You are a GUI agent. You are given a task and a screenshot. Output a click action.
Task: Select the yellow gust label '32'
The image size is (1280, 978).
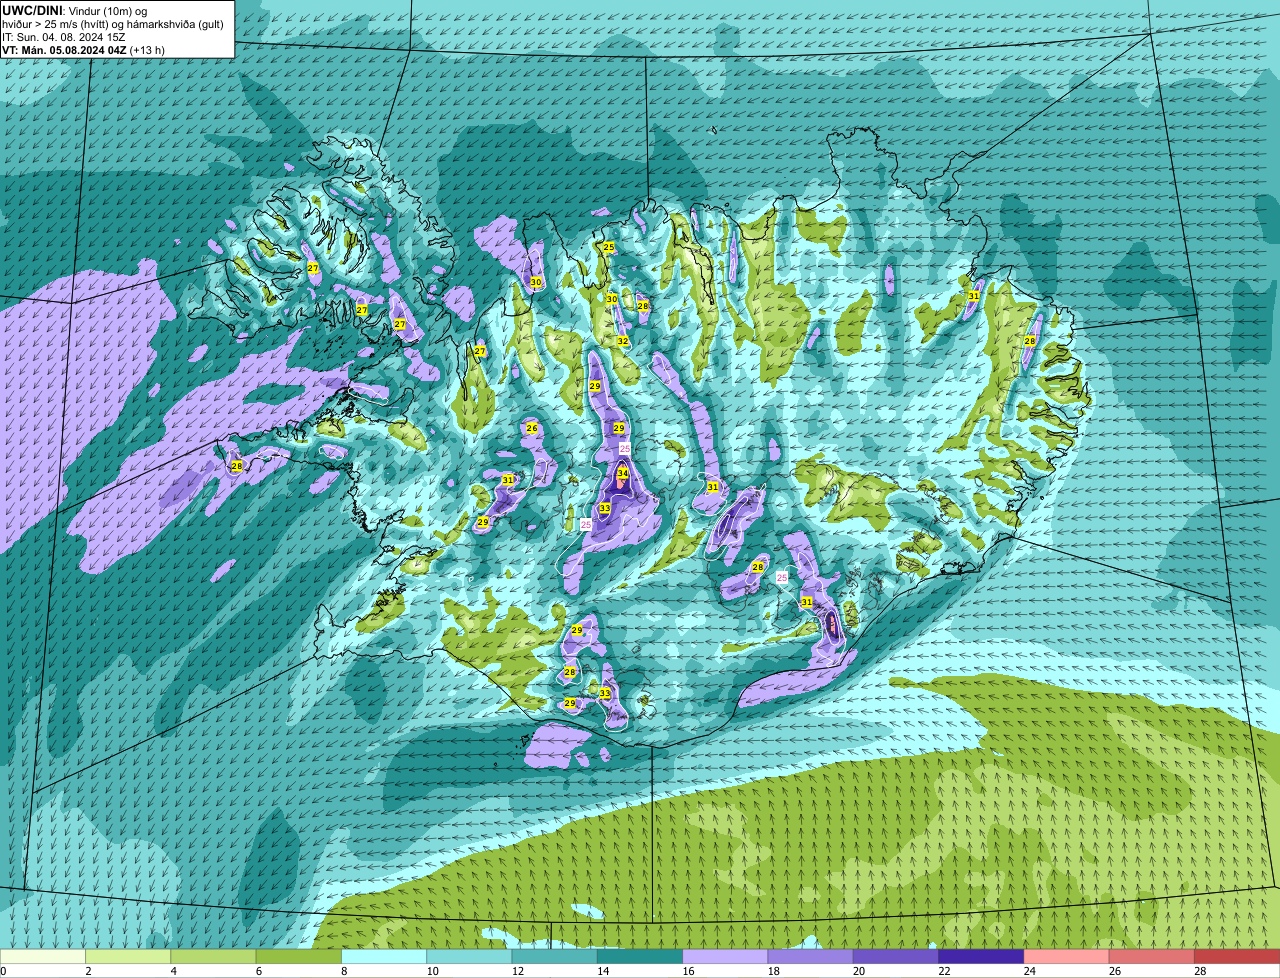click(622, 341)
